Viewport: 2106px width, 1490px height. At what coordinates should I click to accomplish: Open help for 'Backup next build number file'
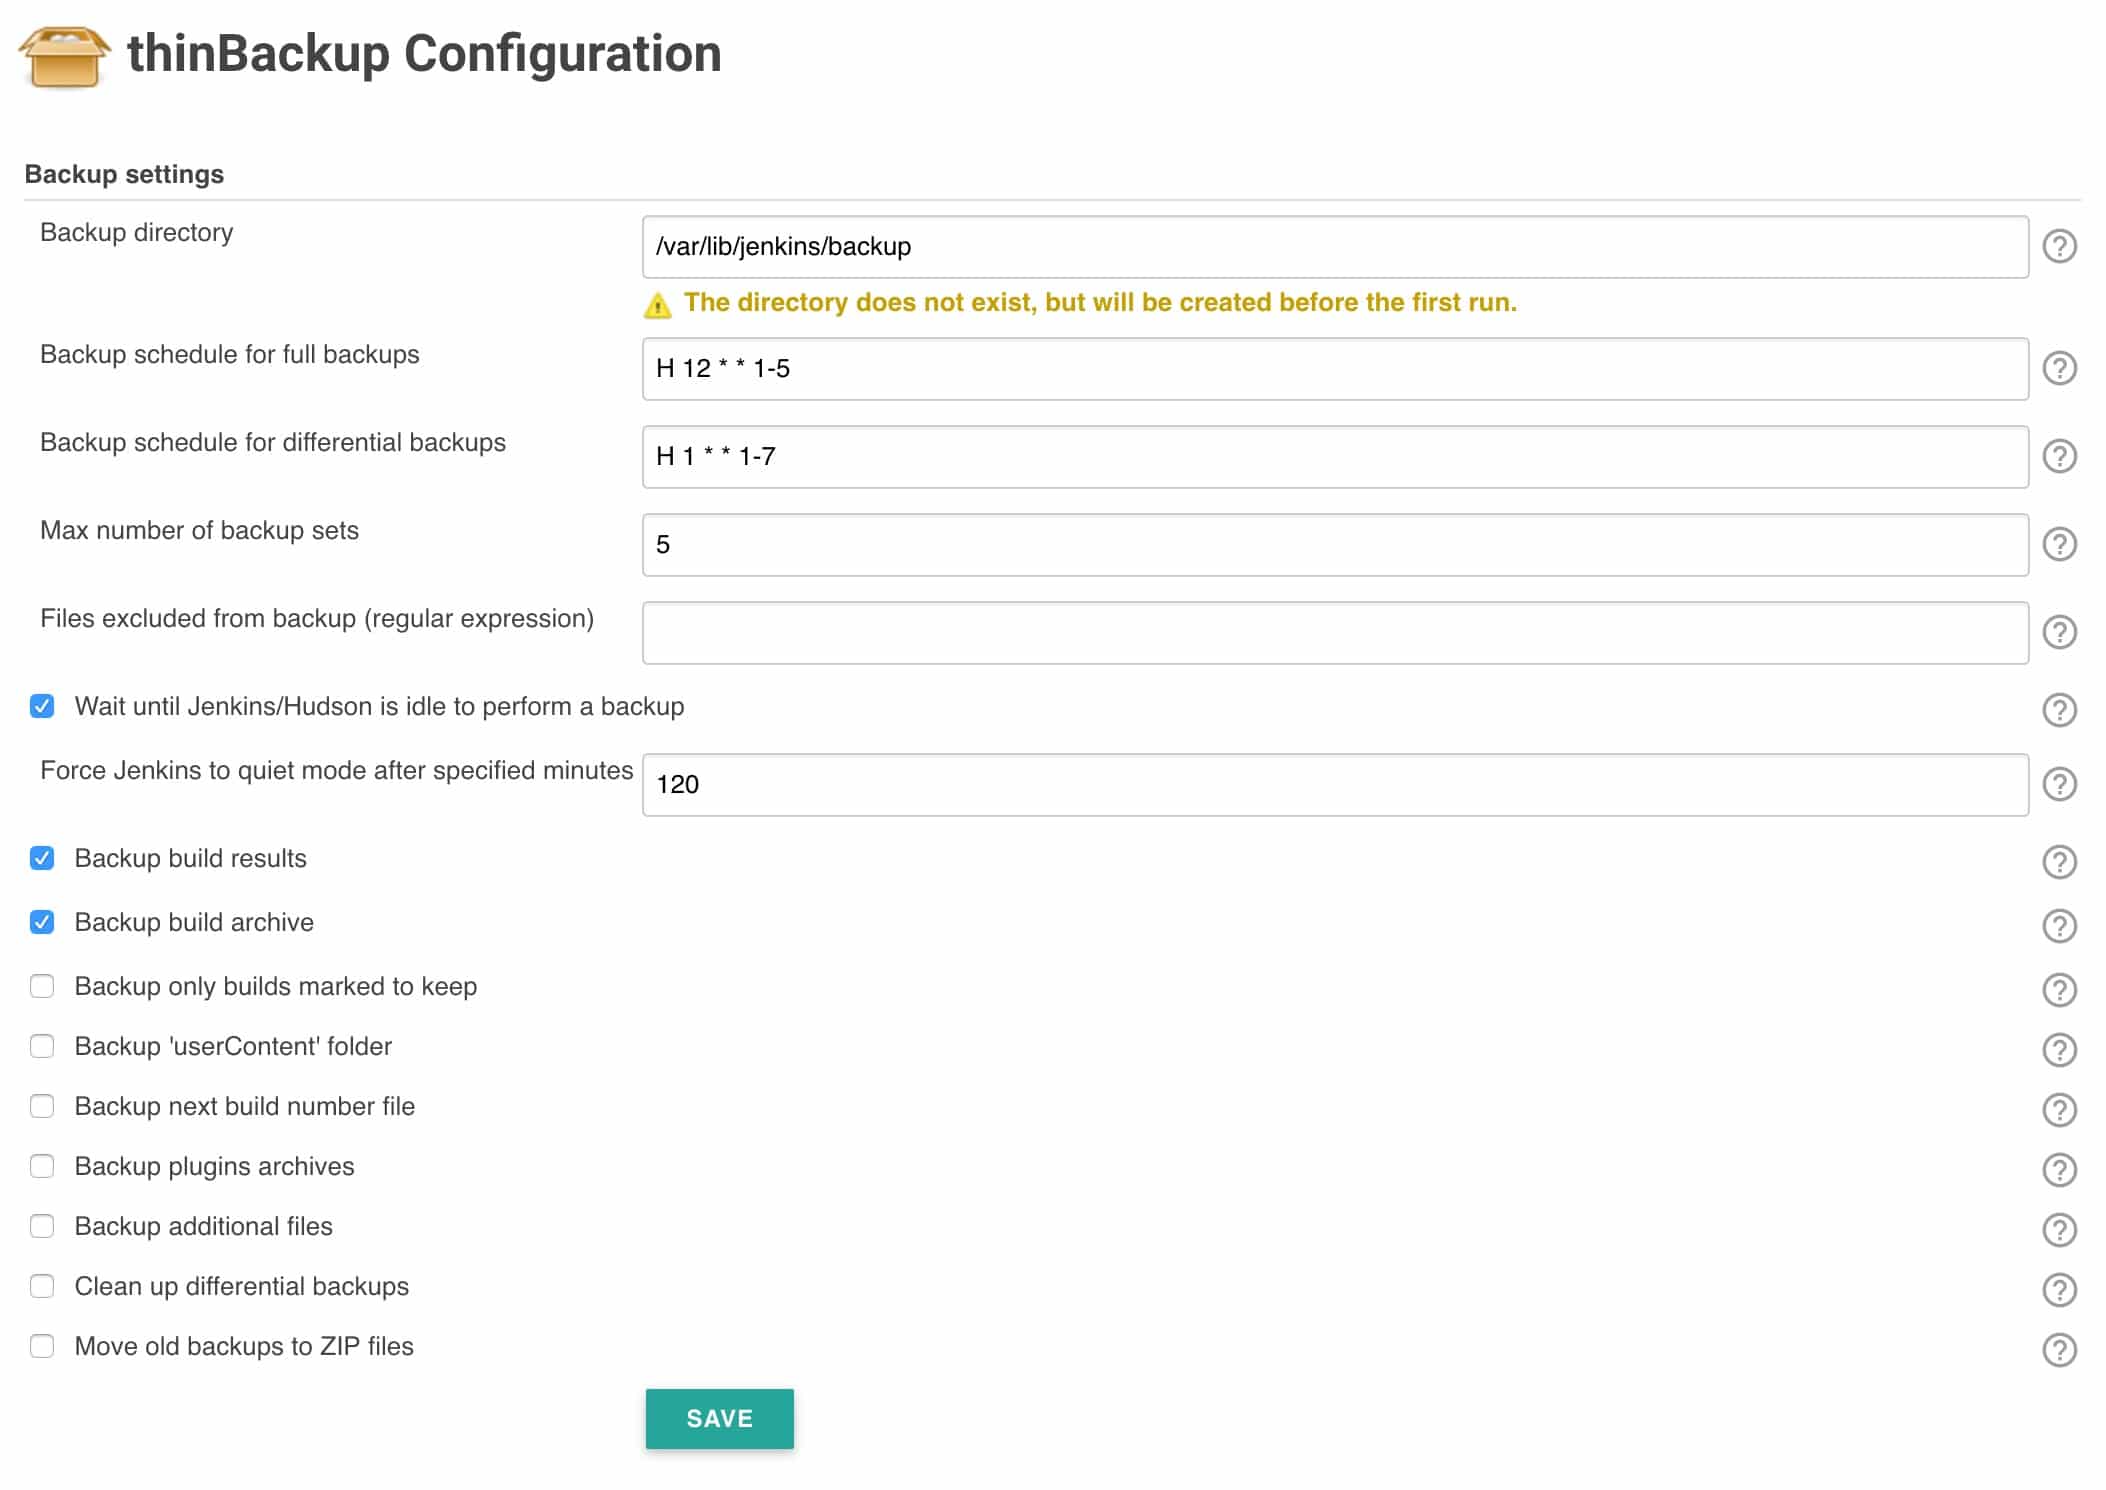(2060, 1107)
